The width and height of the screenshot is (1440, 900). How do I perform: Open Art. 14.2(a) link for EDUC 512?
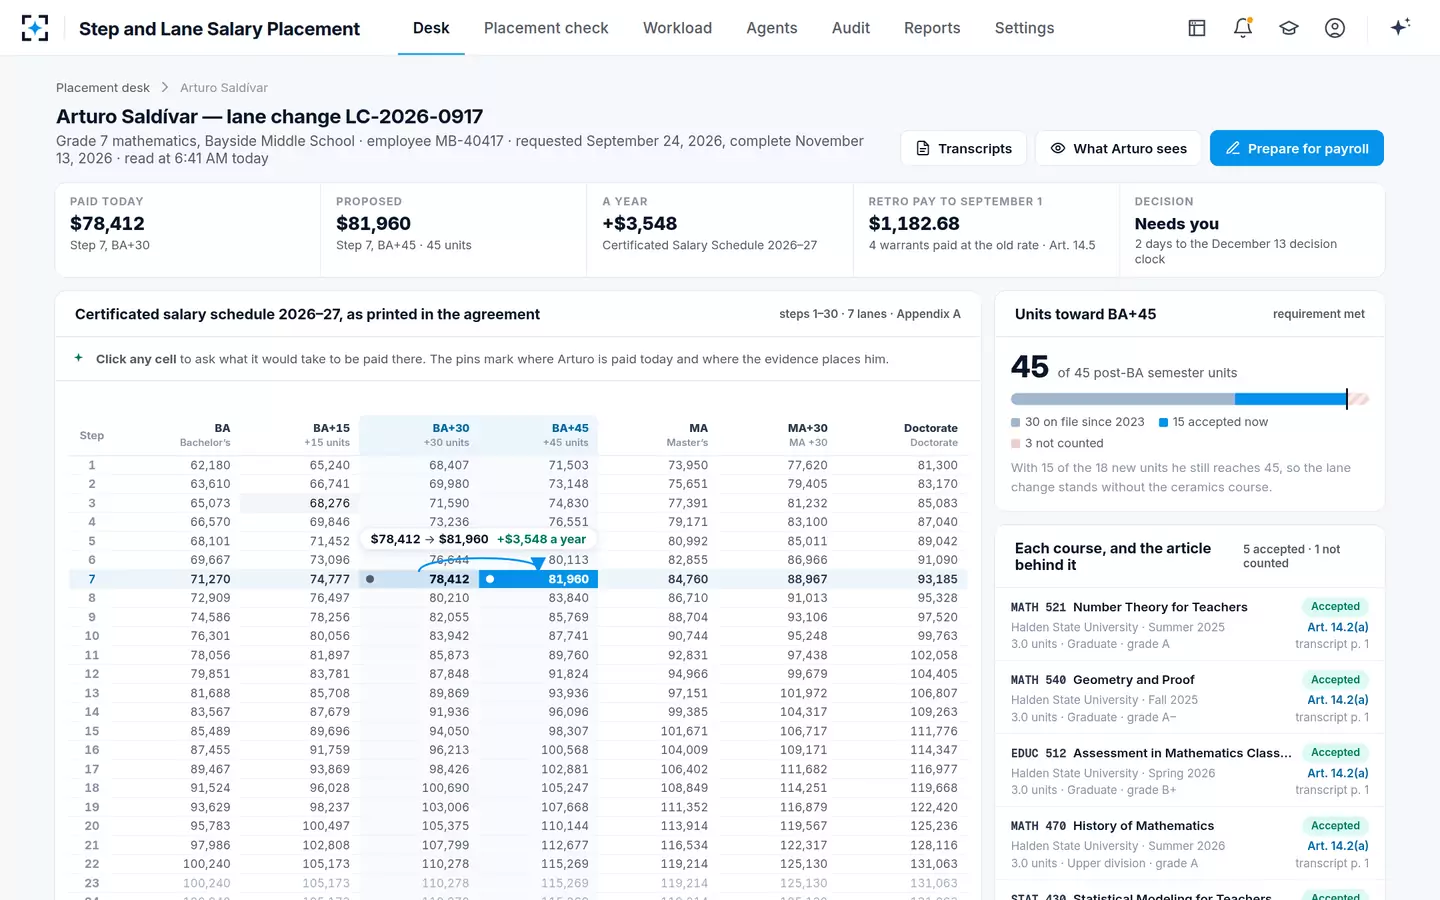(1338, 773)
